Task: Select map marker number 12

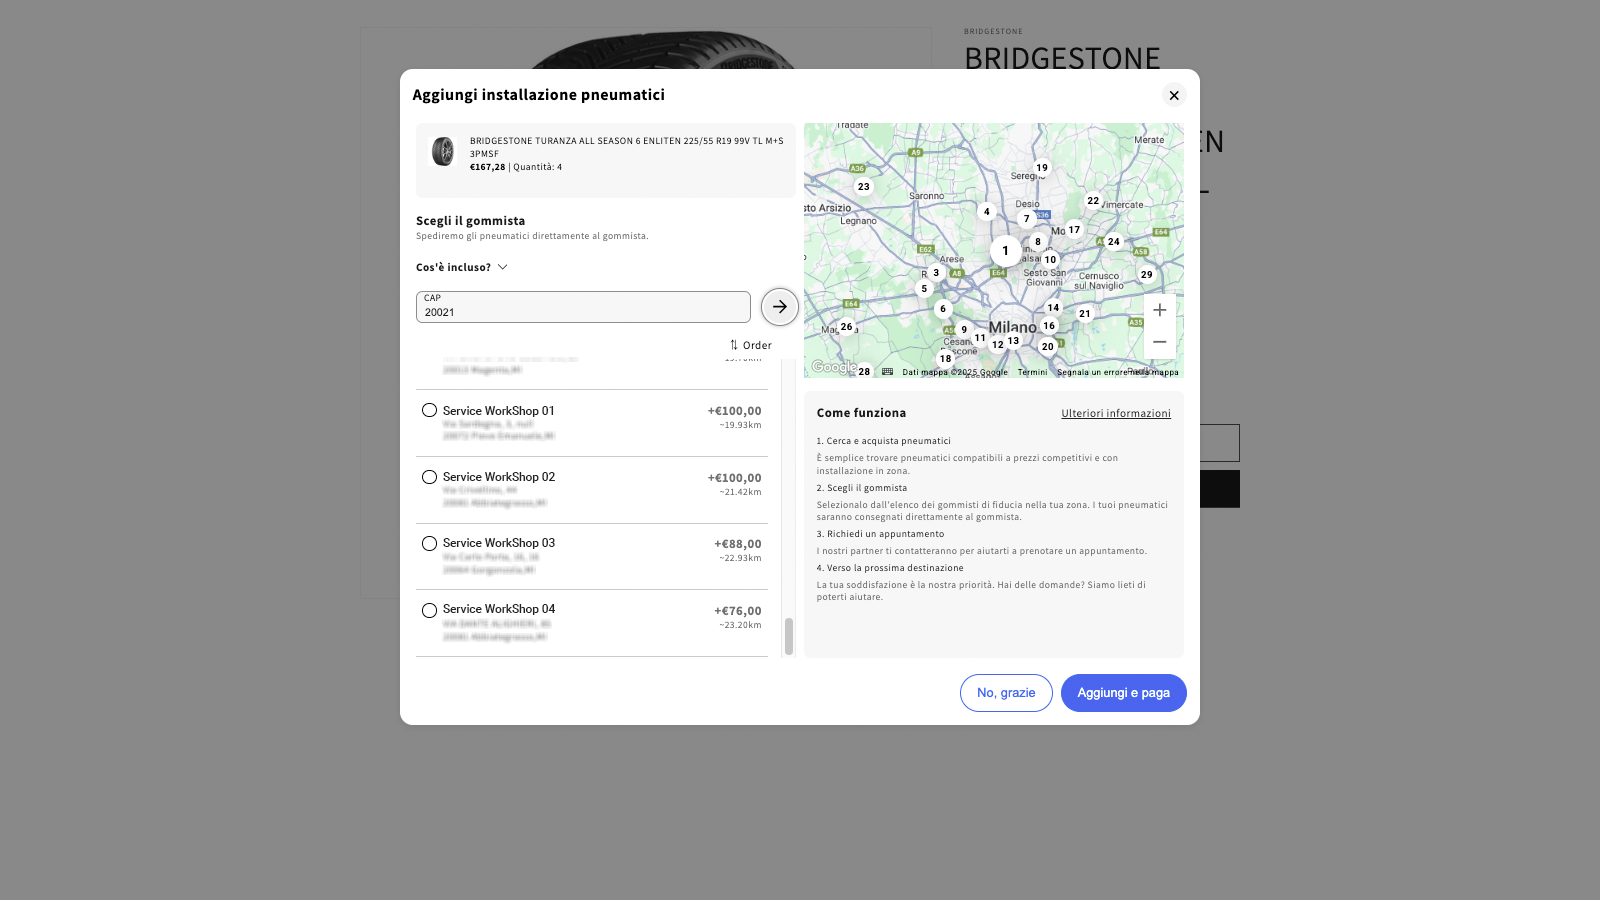Action: tap(998, 345)
